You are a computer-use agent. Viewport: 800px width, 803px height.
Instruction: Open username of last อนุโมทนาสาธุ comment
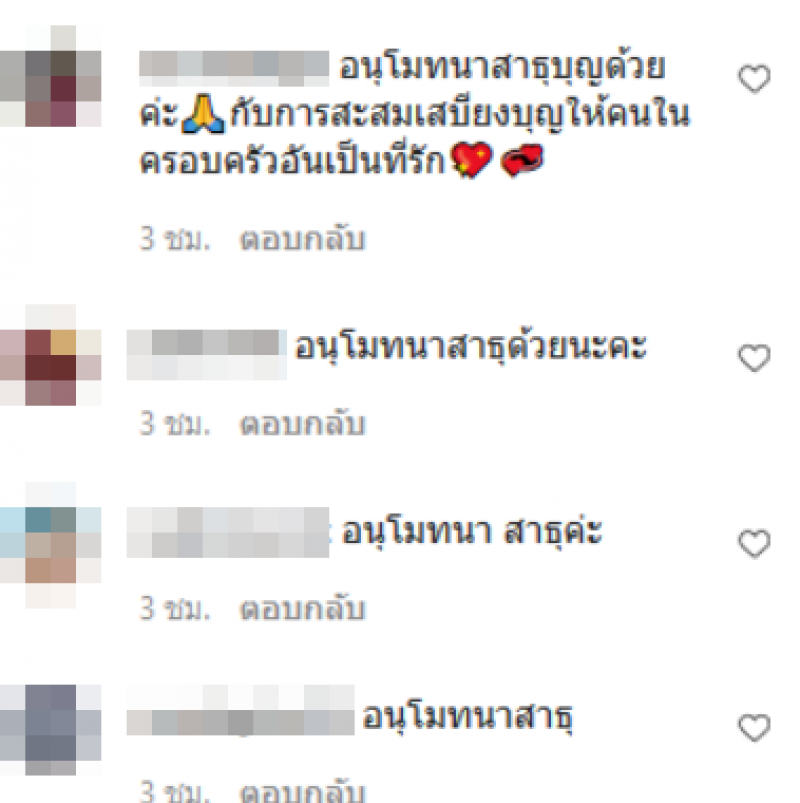point(241,710)
